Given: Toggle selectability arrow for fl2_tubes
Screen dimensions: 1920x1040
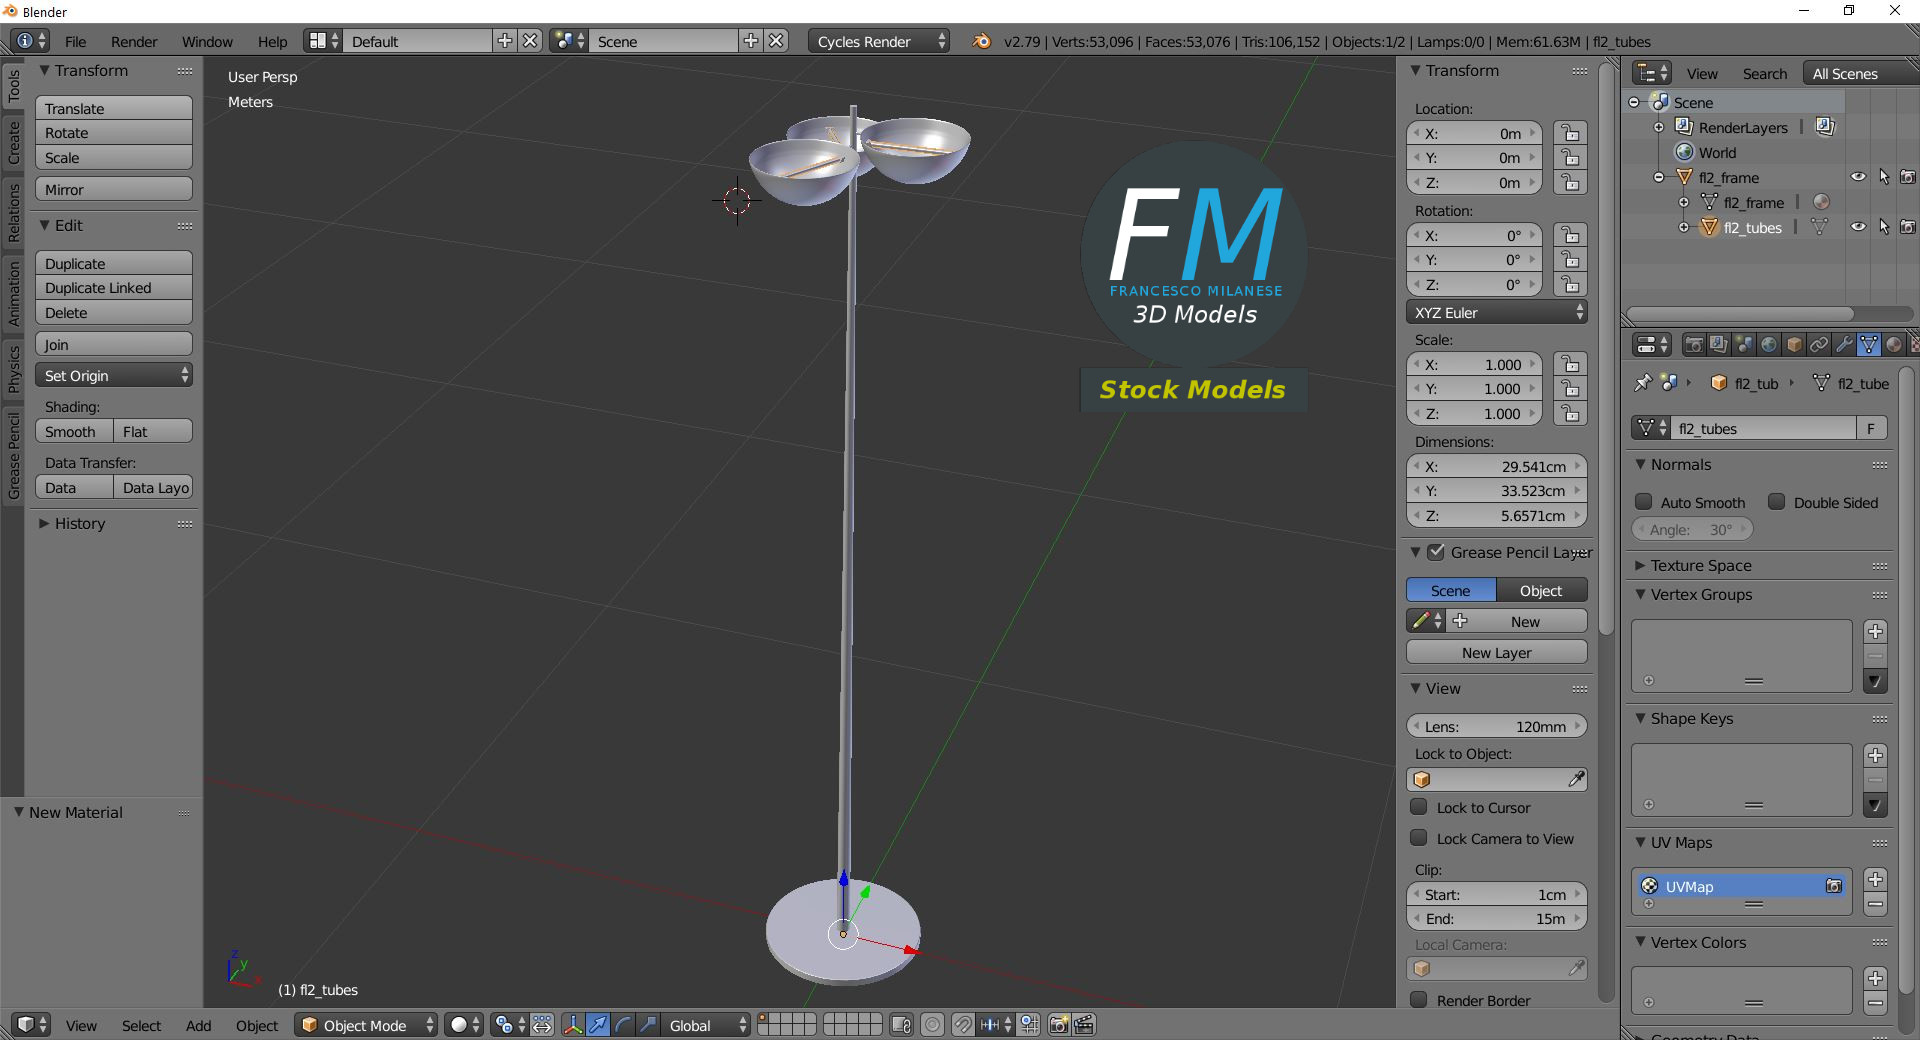Looking at the screenshot, I should (1884, 227).
